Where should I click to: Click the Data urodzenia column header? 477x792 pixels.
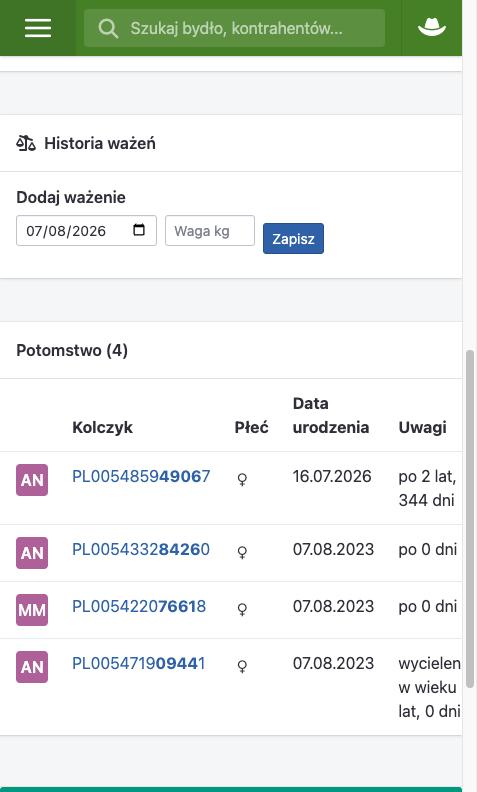[x=330, y=415]
